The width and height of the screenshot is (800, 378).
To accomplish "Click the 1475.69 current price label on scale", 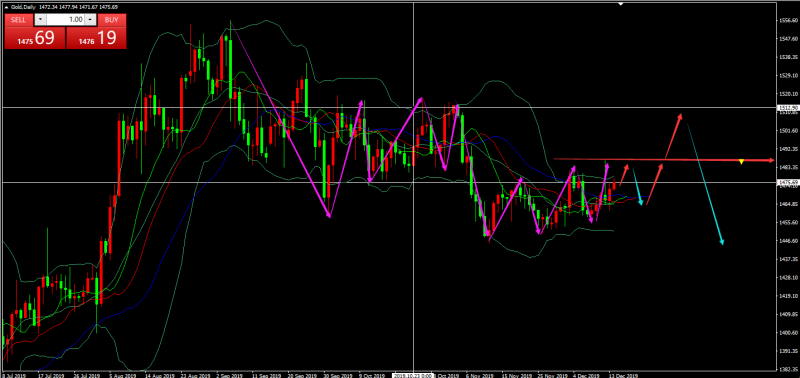I will pos(787,182).
